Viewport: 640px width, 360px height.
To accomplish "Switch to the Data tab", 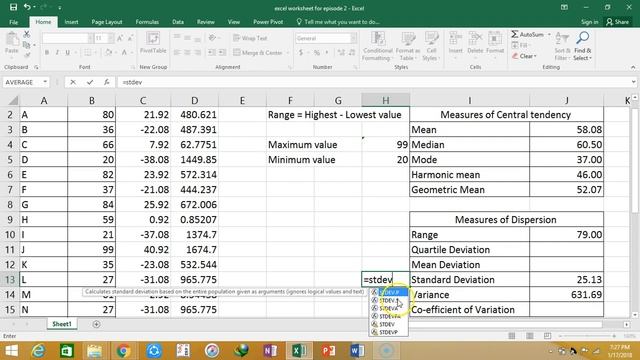I will click(x=178, y=22).
